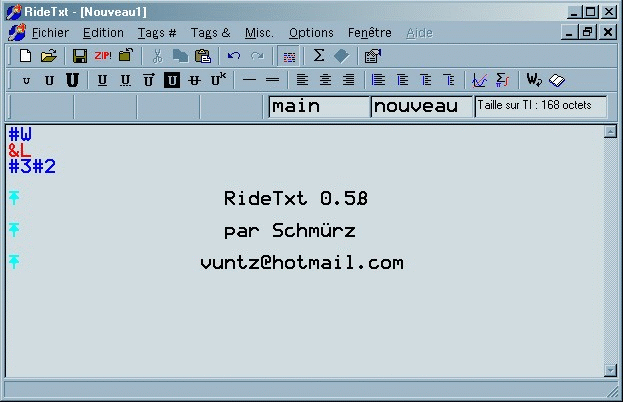Redo the last undone action

(257, 56)
